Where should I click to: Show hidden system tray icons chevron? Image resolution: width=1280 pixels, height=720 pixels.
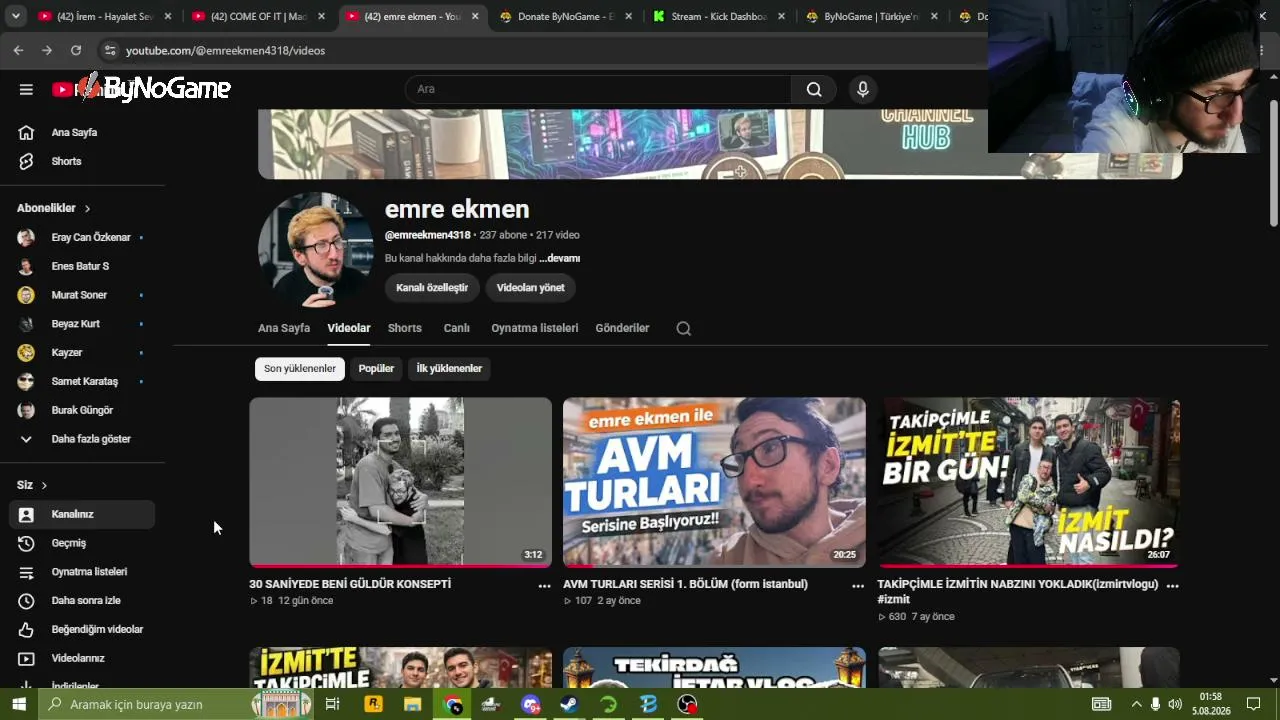[x=1136, y=704]
